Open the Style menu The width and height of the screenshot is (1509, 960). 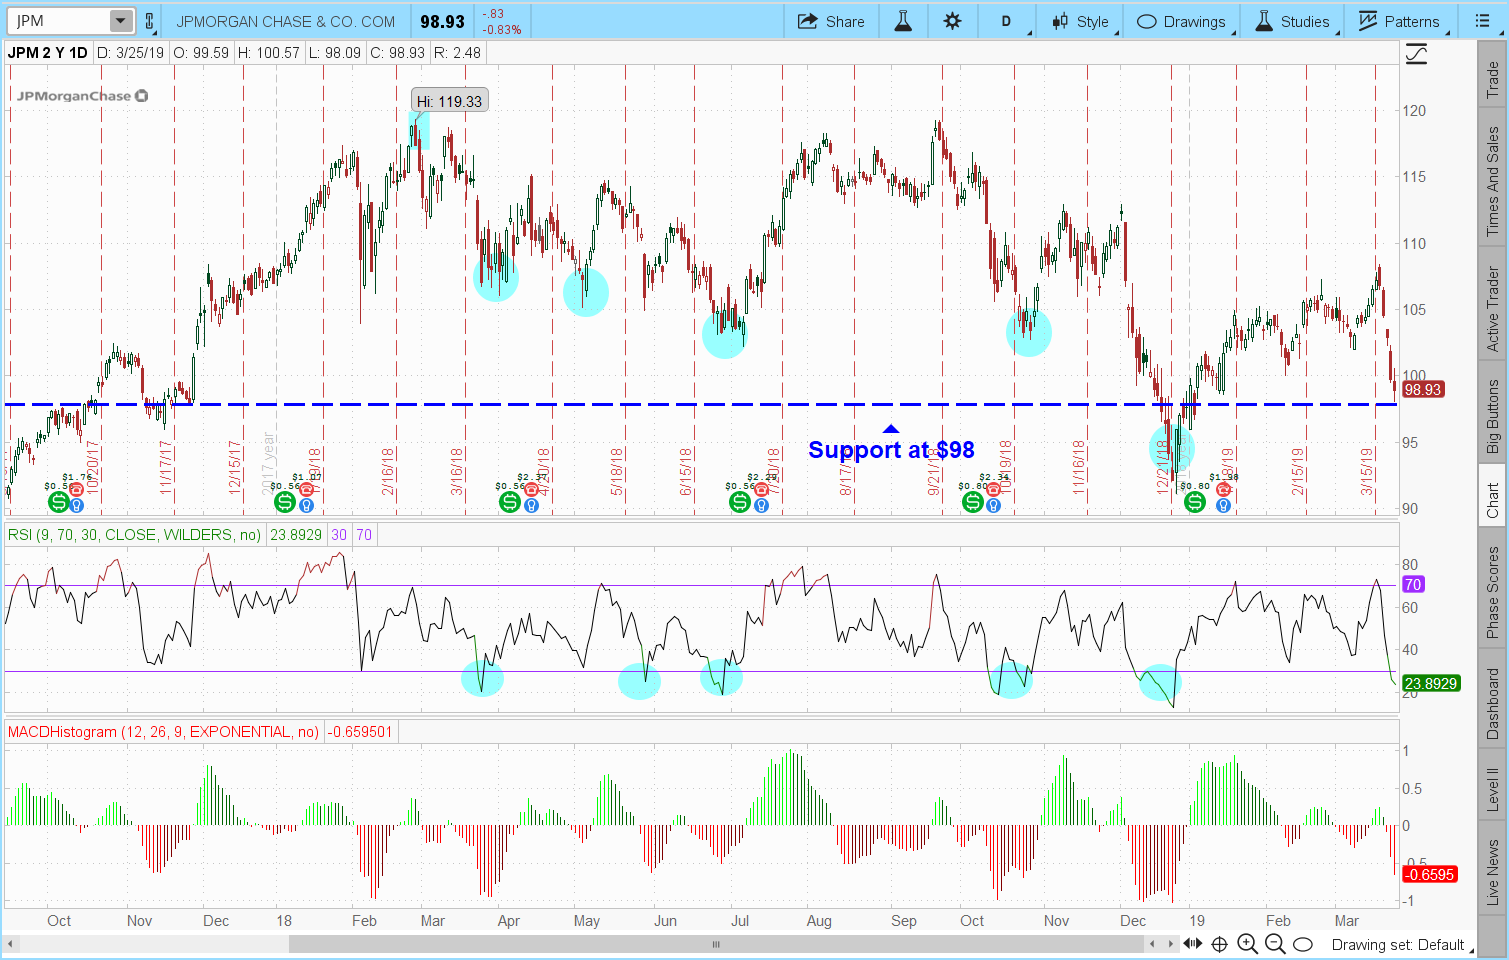point(1080,21)
